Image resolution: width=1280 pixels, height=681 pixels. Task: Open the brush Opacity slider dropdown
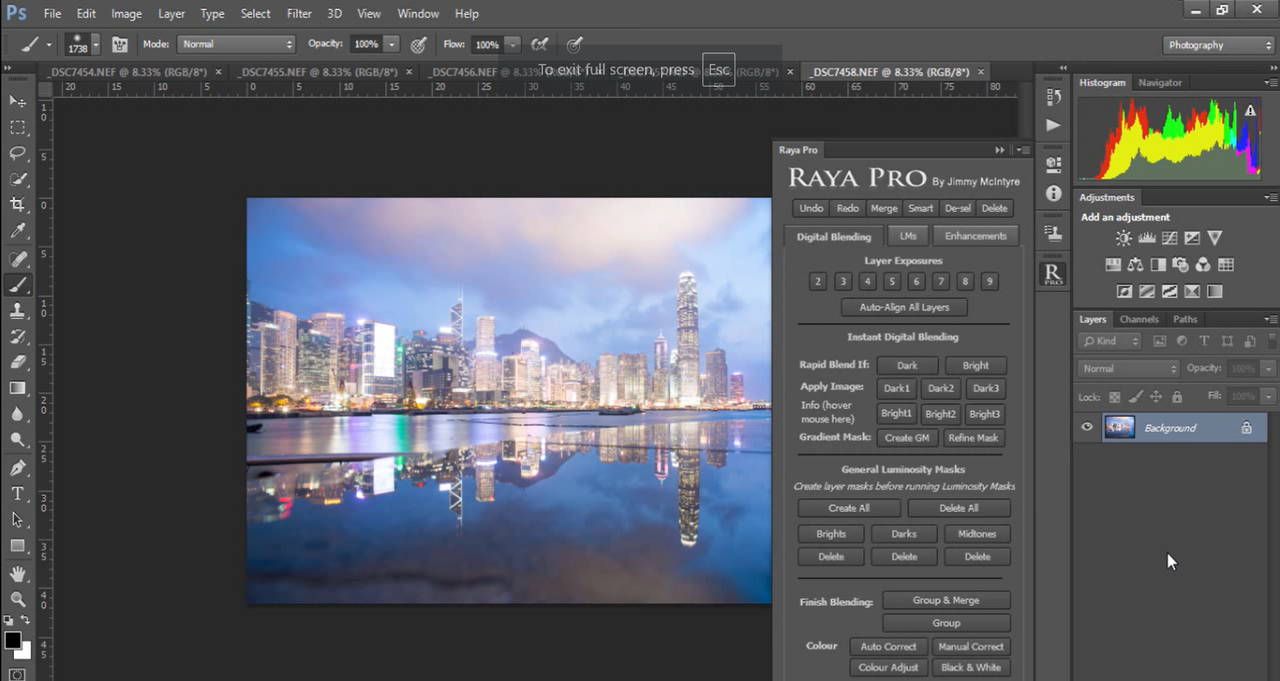[391, 44]
